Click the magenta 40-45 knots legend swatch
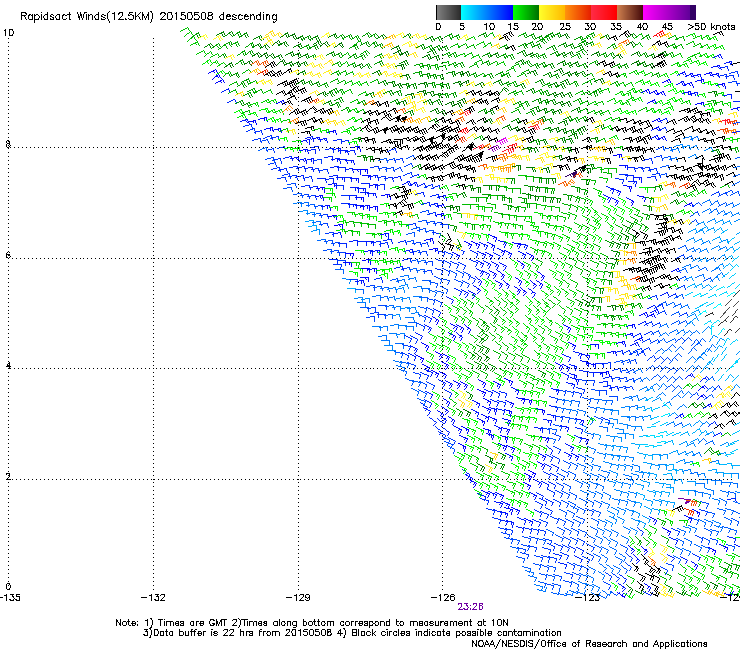The width and height of the screenshot is (740, 650). [656, 12]
